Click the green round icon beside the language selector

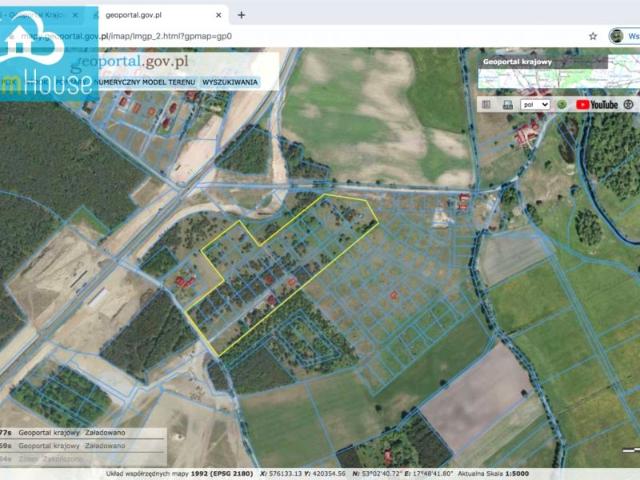pos(562,104)
